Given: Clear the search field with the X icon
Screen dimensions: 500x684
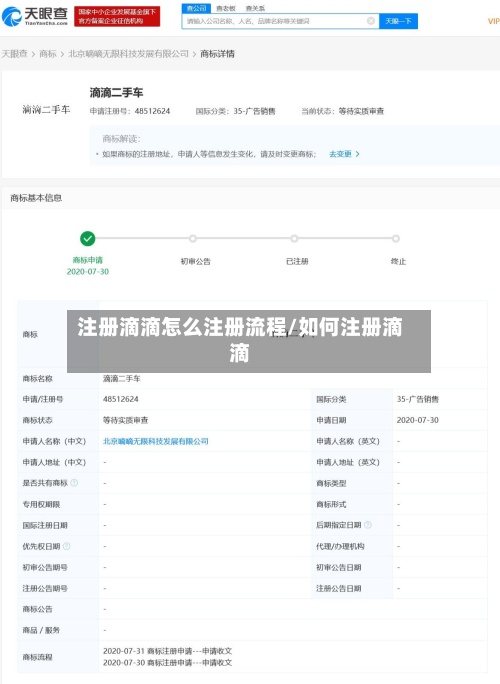Looking at the screenshot, I should [x=371, y=21].
